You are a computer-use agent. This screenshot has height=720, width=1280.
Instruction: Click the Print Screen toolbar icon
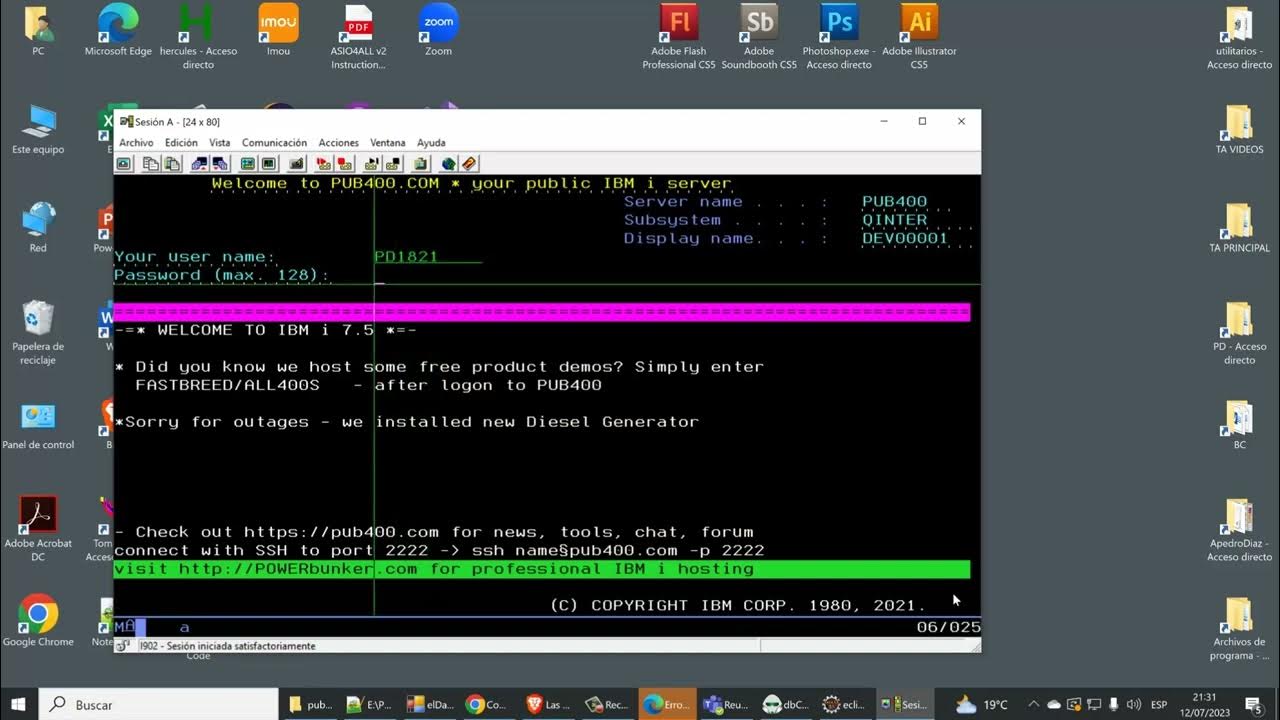(124, 164)
